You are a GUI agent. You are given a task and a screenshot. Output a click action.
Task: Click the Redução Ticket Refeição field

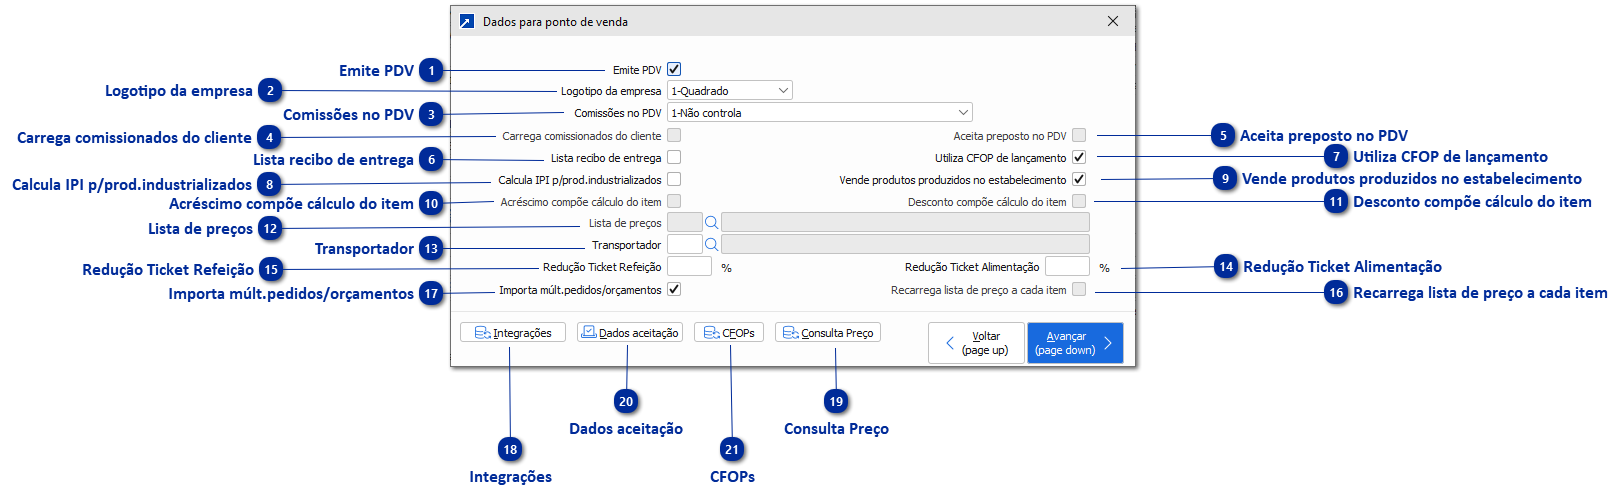tap(689, 266)
